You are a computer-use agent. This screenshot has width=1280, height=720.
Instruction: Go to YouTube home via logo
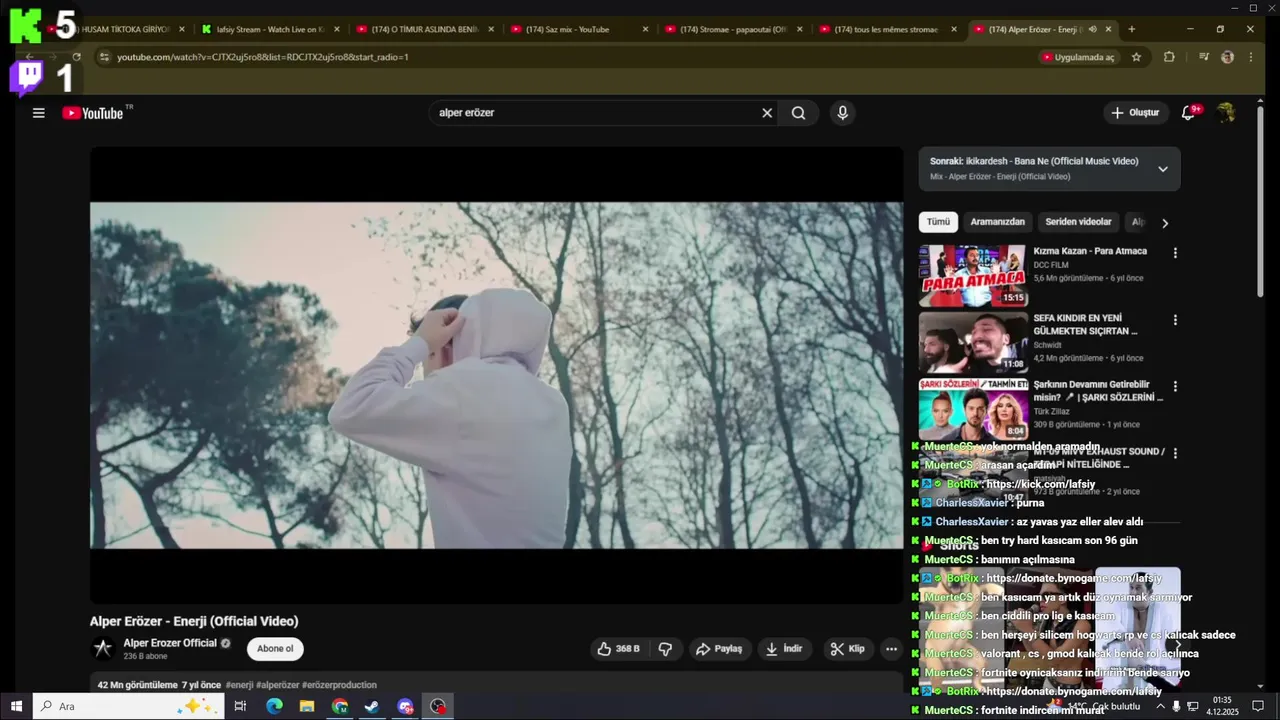pos(94,113)
